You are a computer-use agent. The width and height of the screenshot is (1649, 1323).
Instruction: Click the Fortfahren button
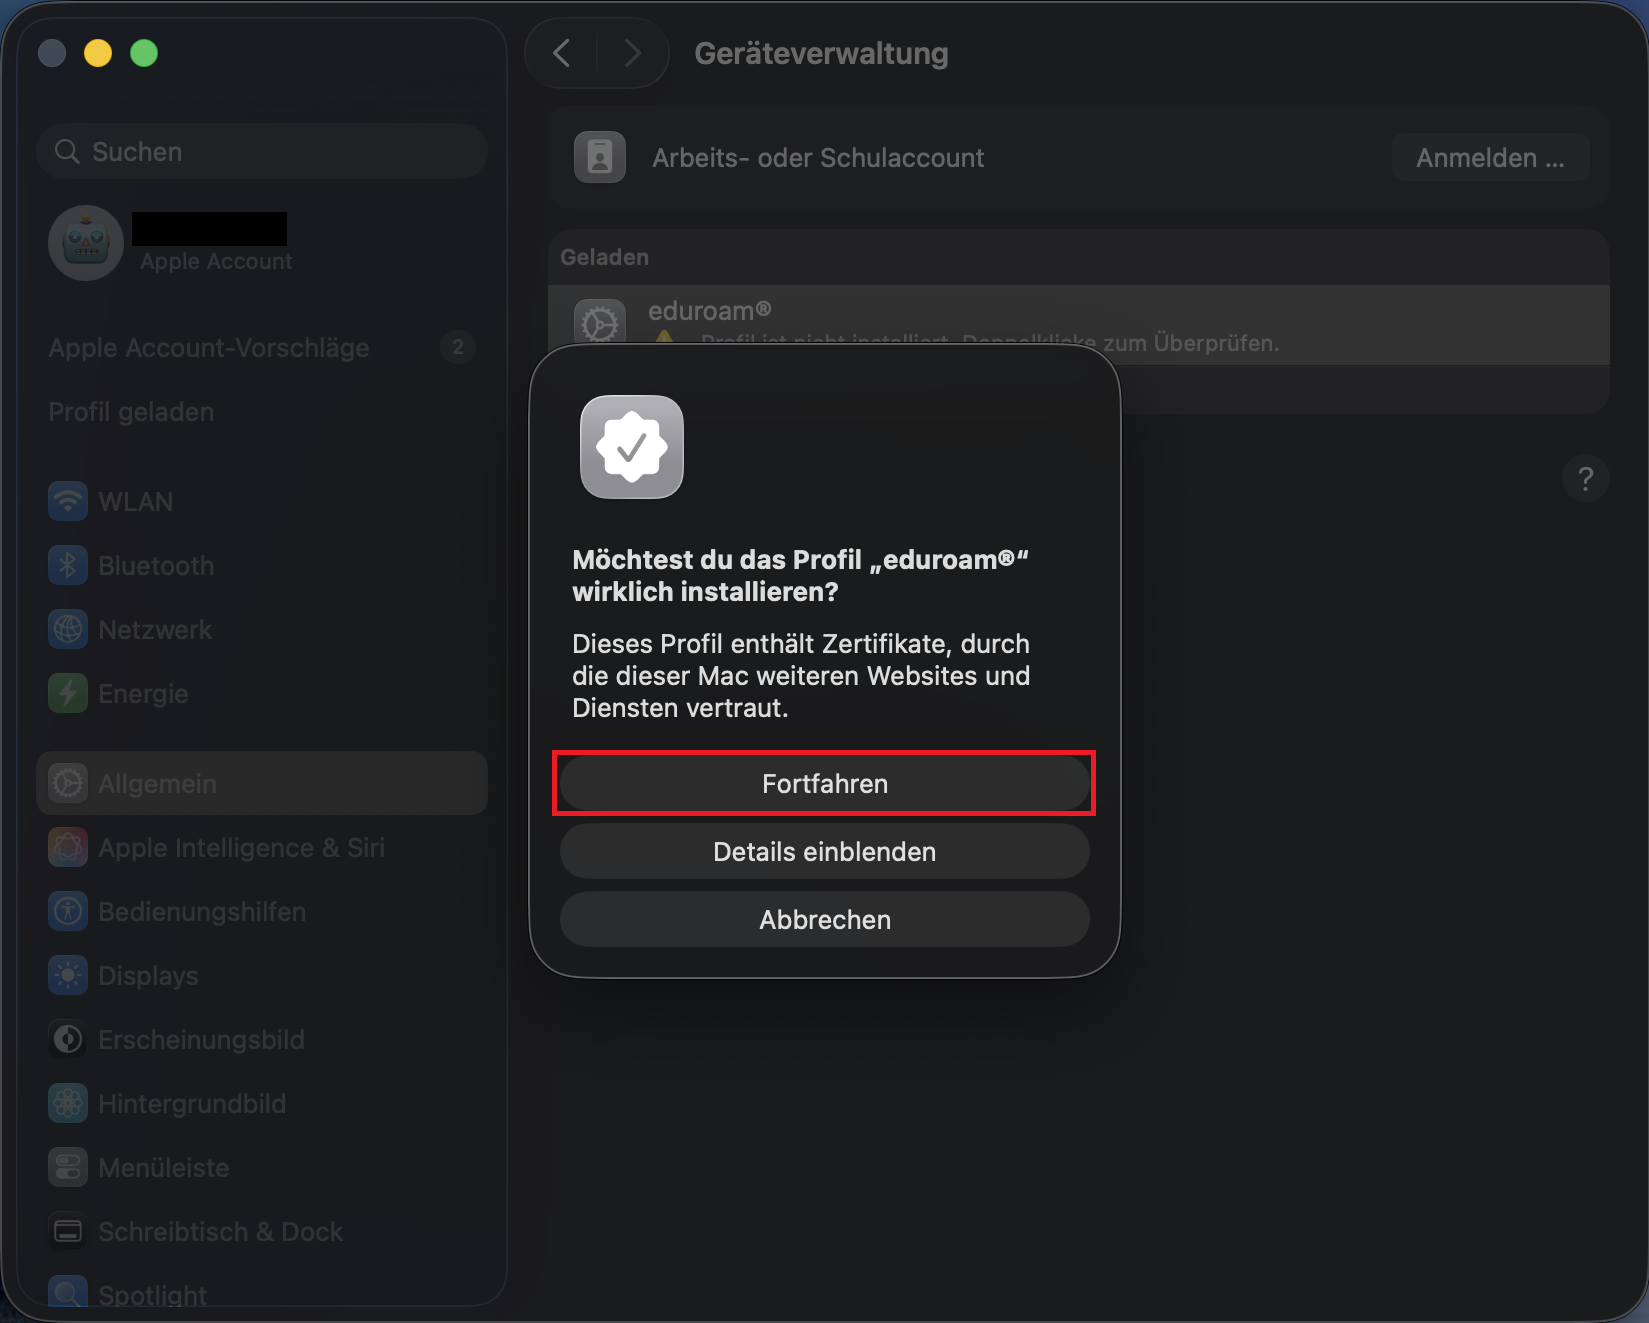coord(824,783)
